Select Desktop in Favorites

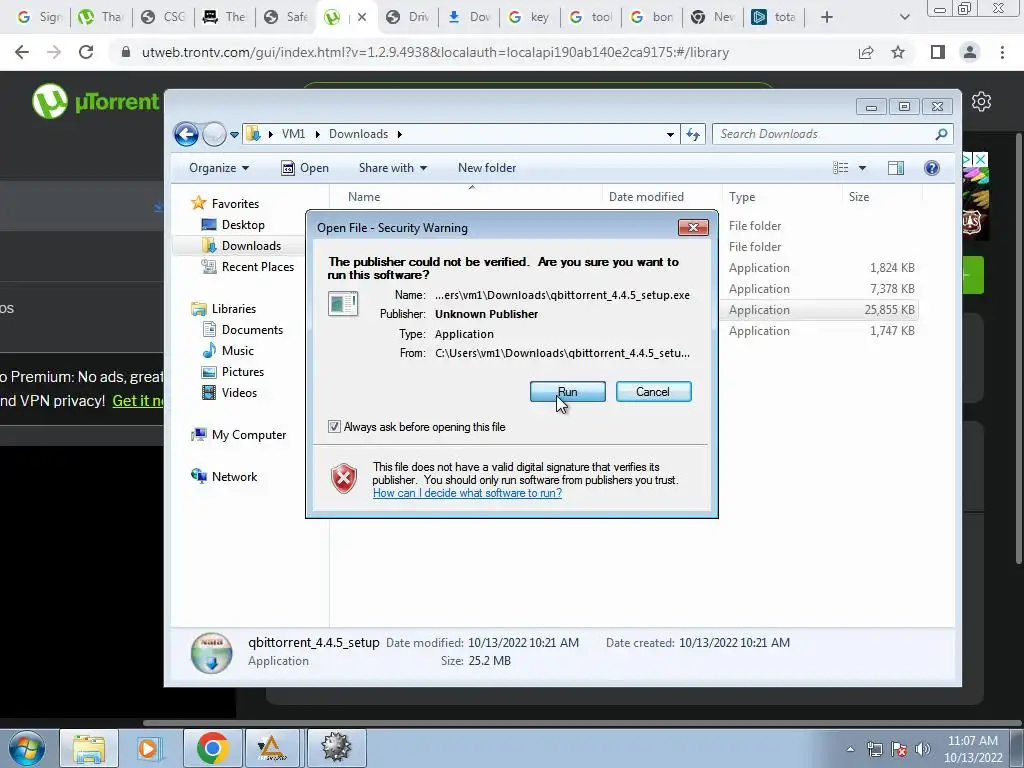[233, 225]
